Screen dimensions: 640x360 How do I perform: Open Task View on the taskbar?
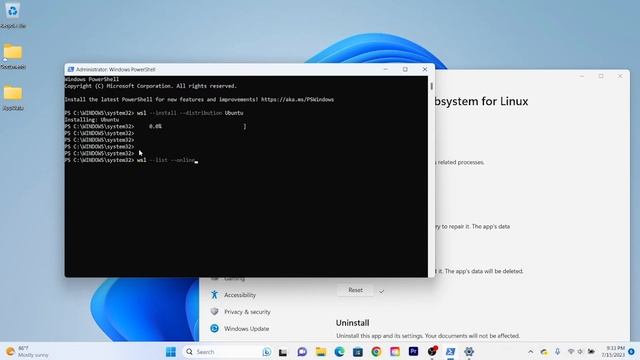(x=283, y=352)
